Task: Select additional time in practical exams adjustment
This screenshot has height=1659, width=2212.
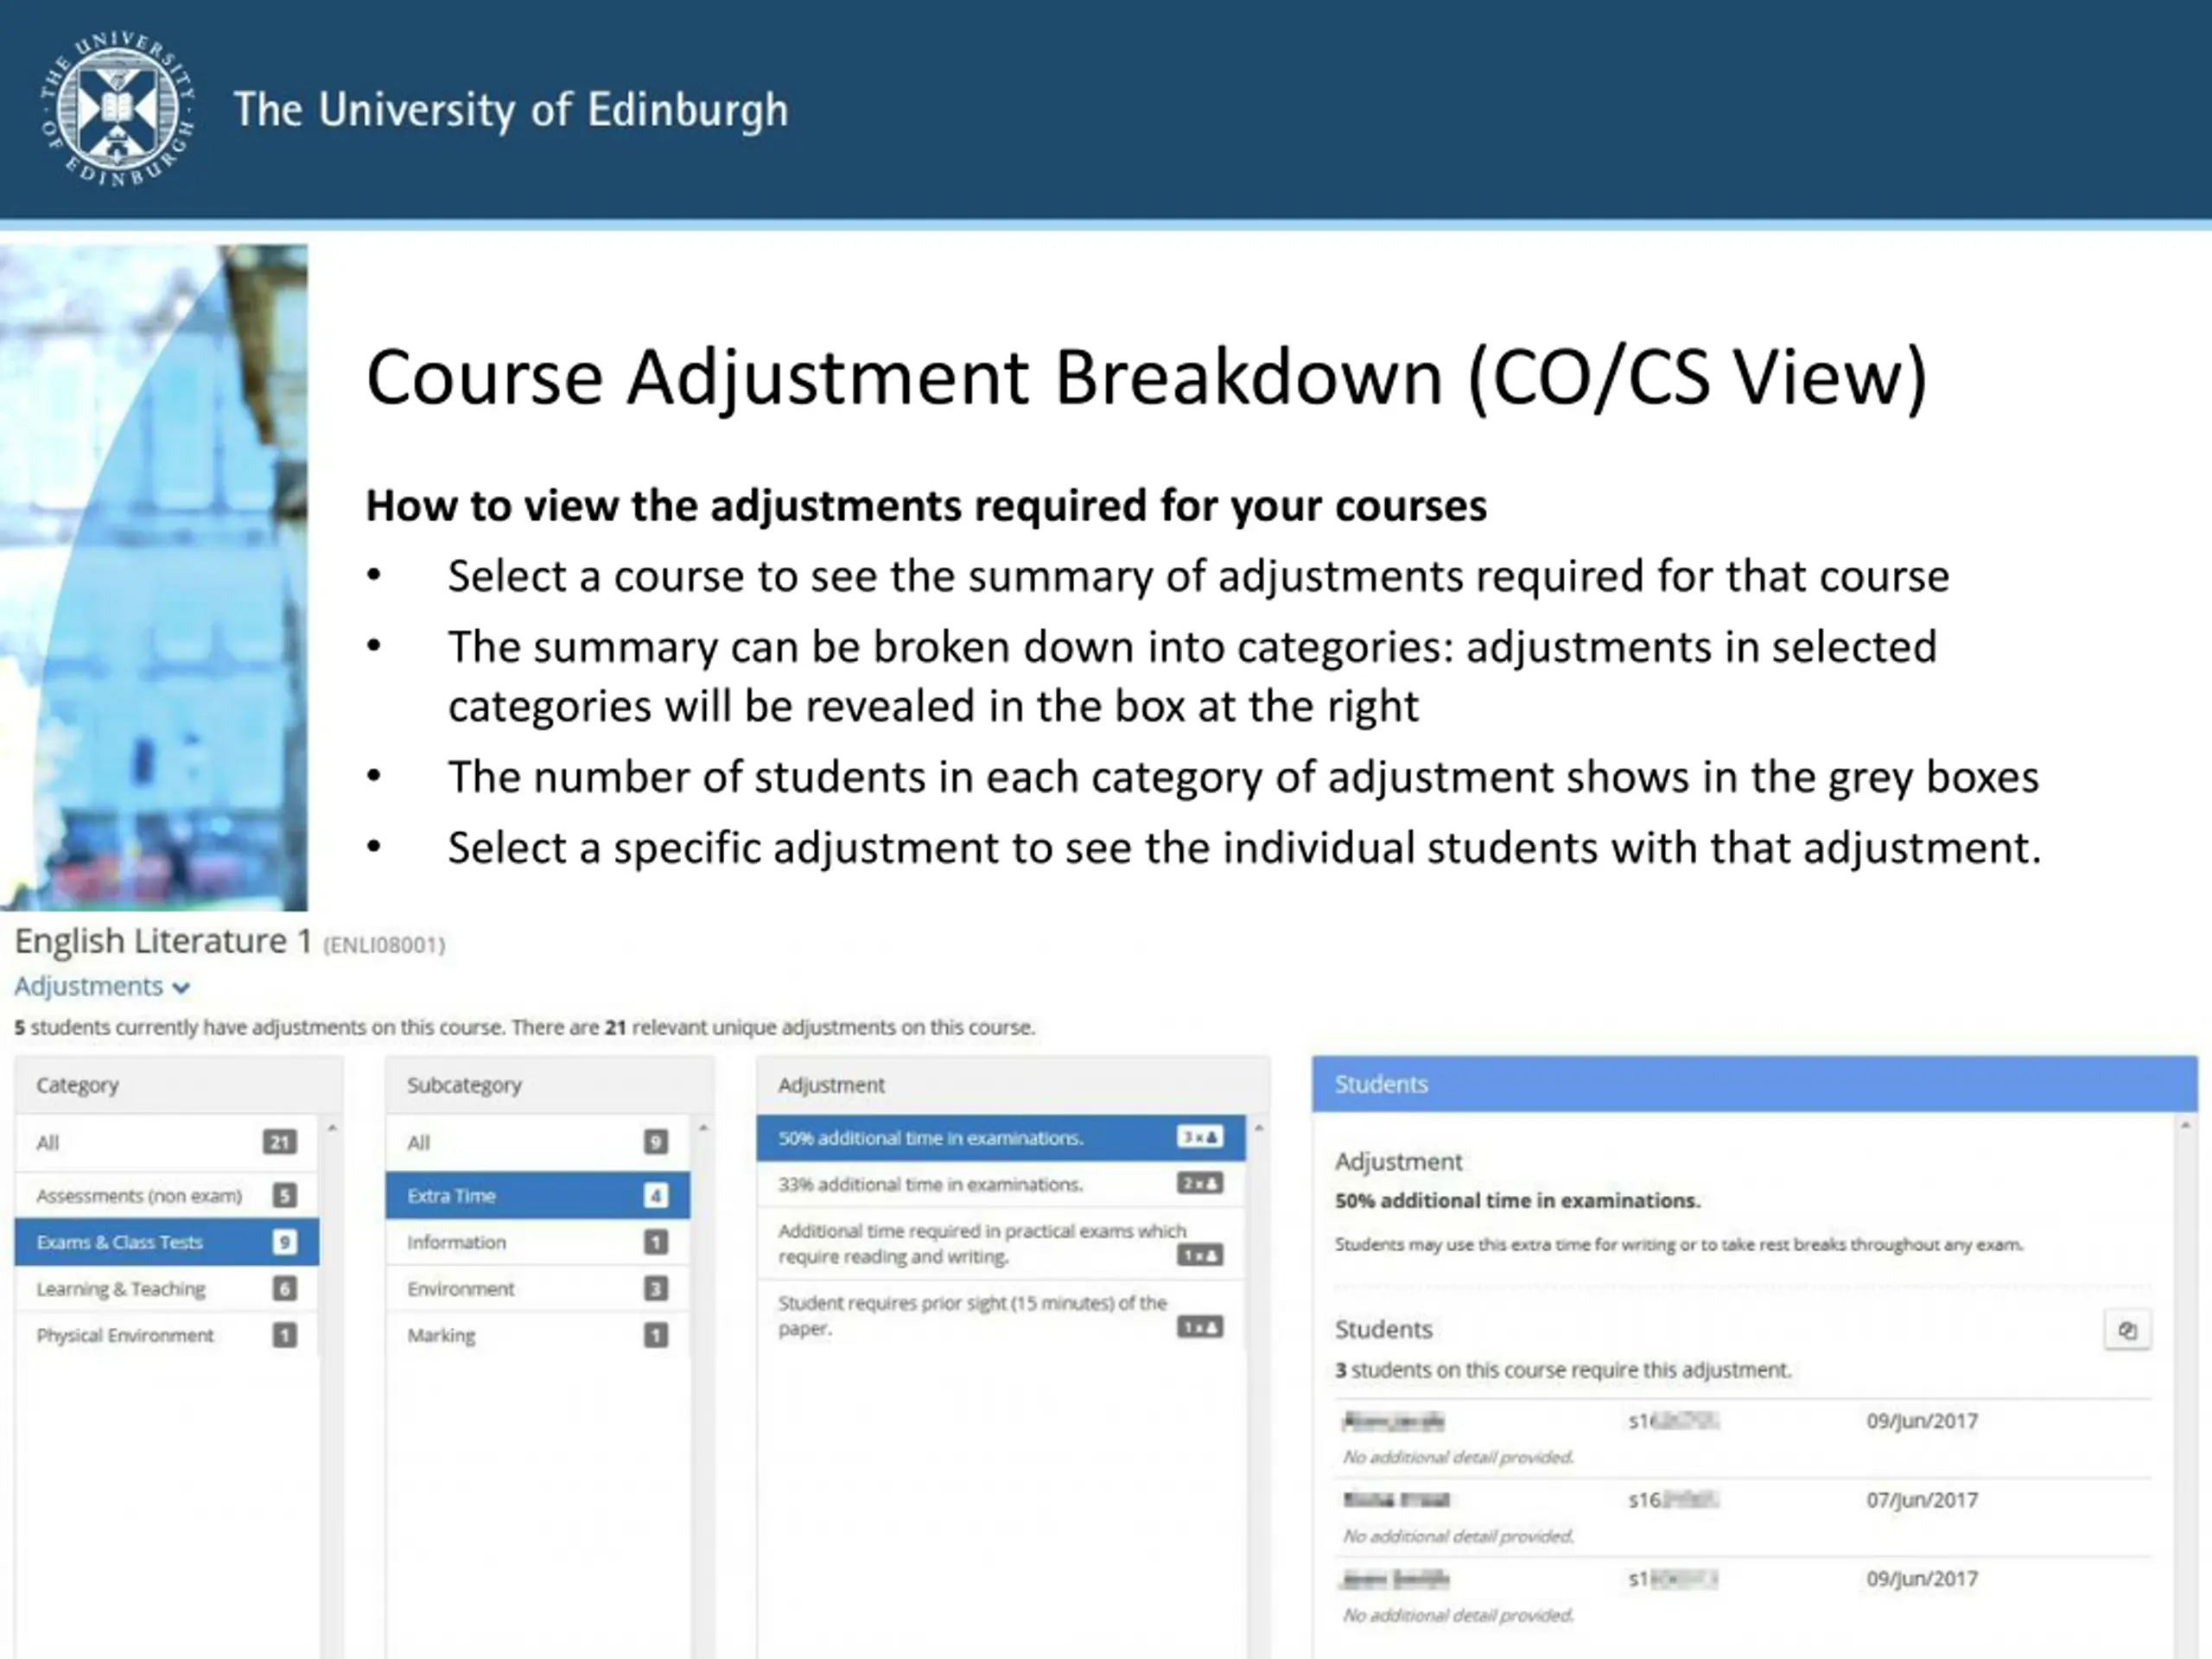Action: coord(1001,1243)
